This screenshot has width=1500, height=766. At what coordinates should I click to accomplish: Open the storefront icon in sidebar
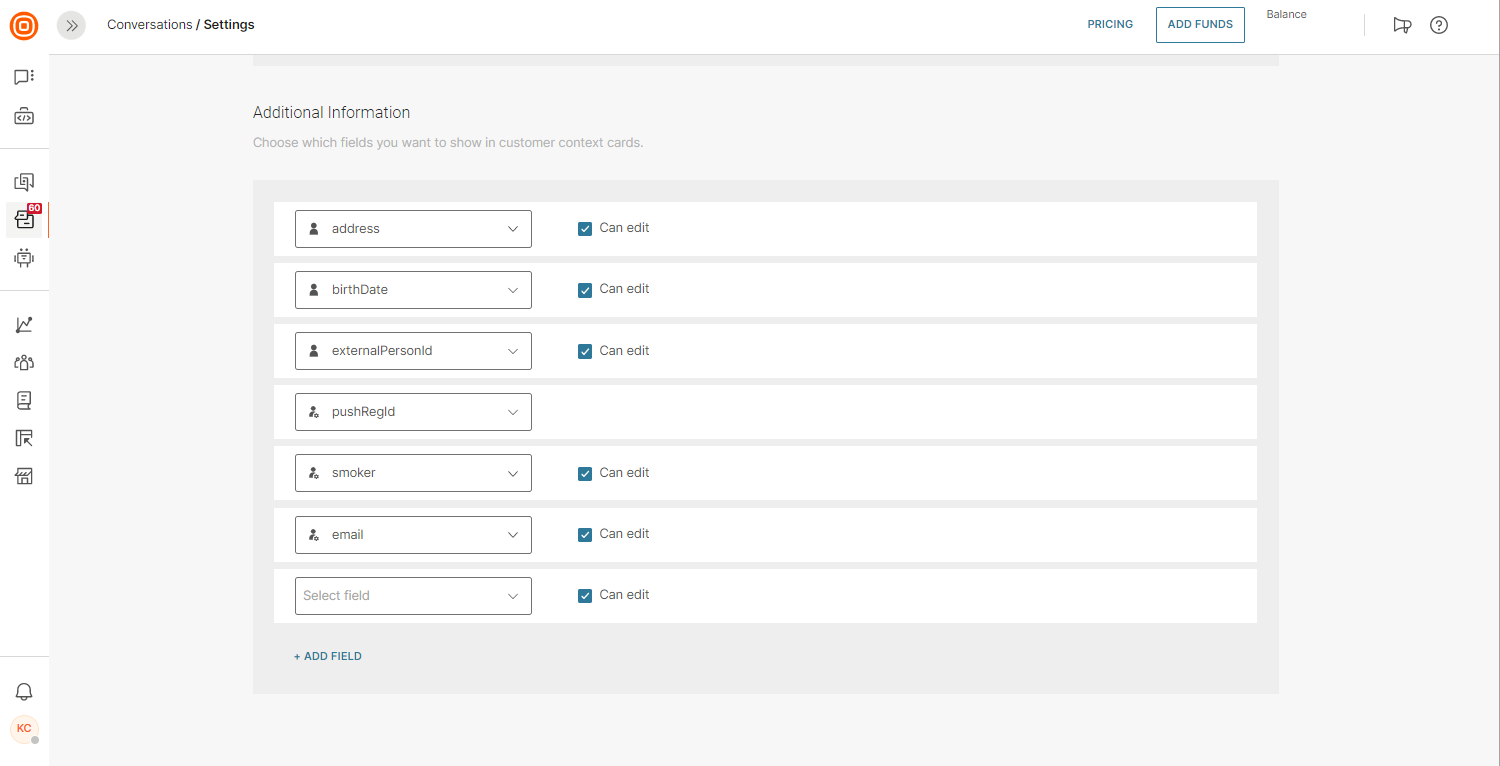24,476
